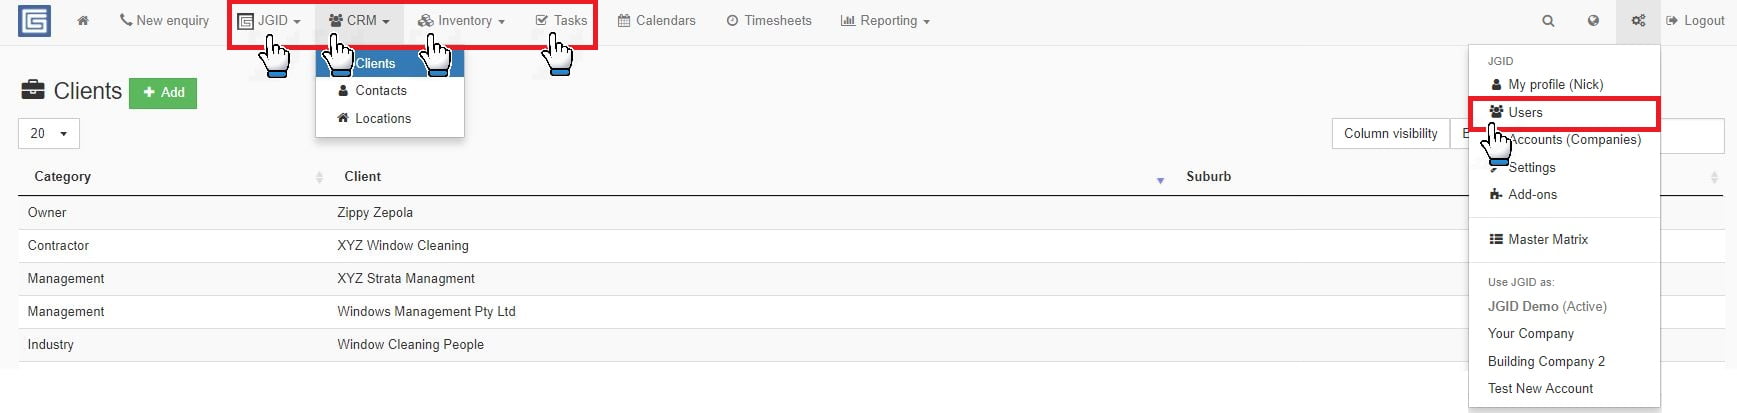Expand the JGID dropdown menu
1737x413 pixels.
[269, 20]
